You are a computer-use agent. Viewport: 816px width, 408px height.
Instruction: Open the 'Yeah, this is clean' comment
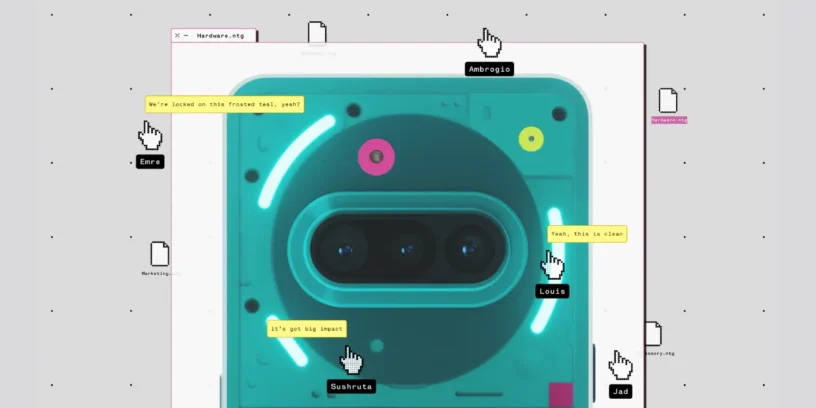pyautogui.click(x=586, y=234)
